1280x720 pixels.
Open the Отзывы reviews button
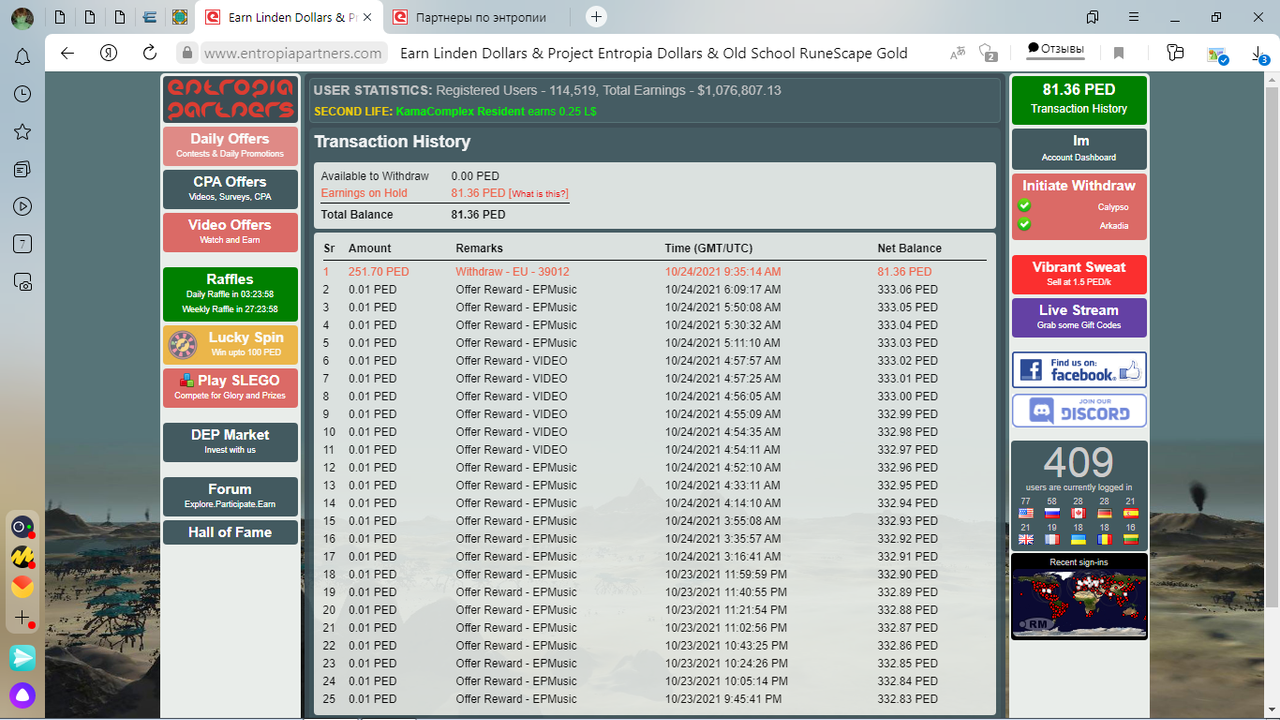(1055, 49)
